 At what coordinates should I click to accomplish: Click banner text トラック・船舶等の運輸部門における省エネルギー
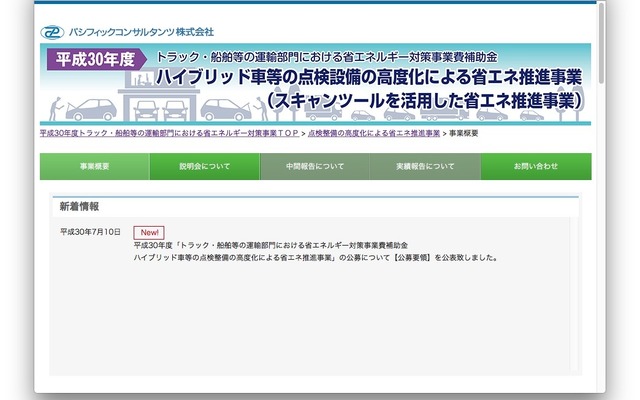[327, 57]
